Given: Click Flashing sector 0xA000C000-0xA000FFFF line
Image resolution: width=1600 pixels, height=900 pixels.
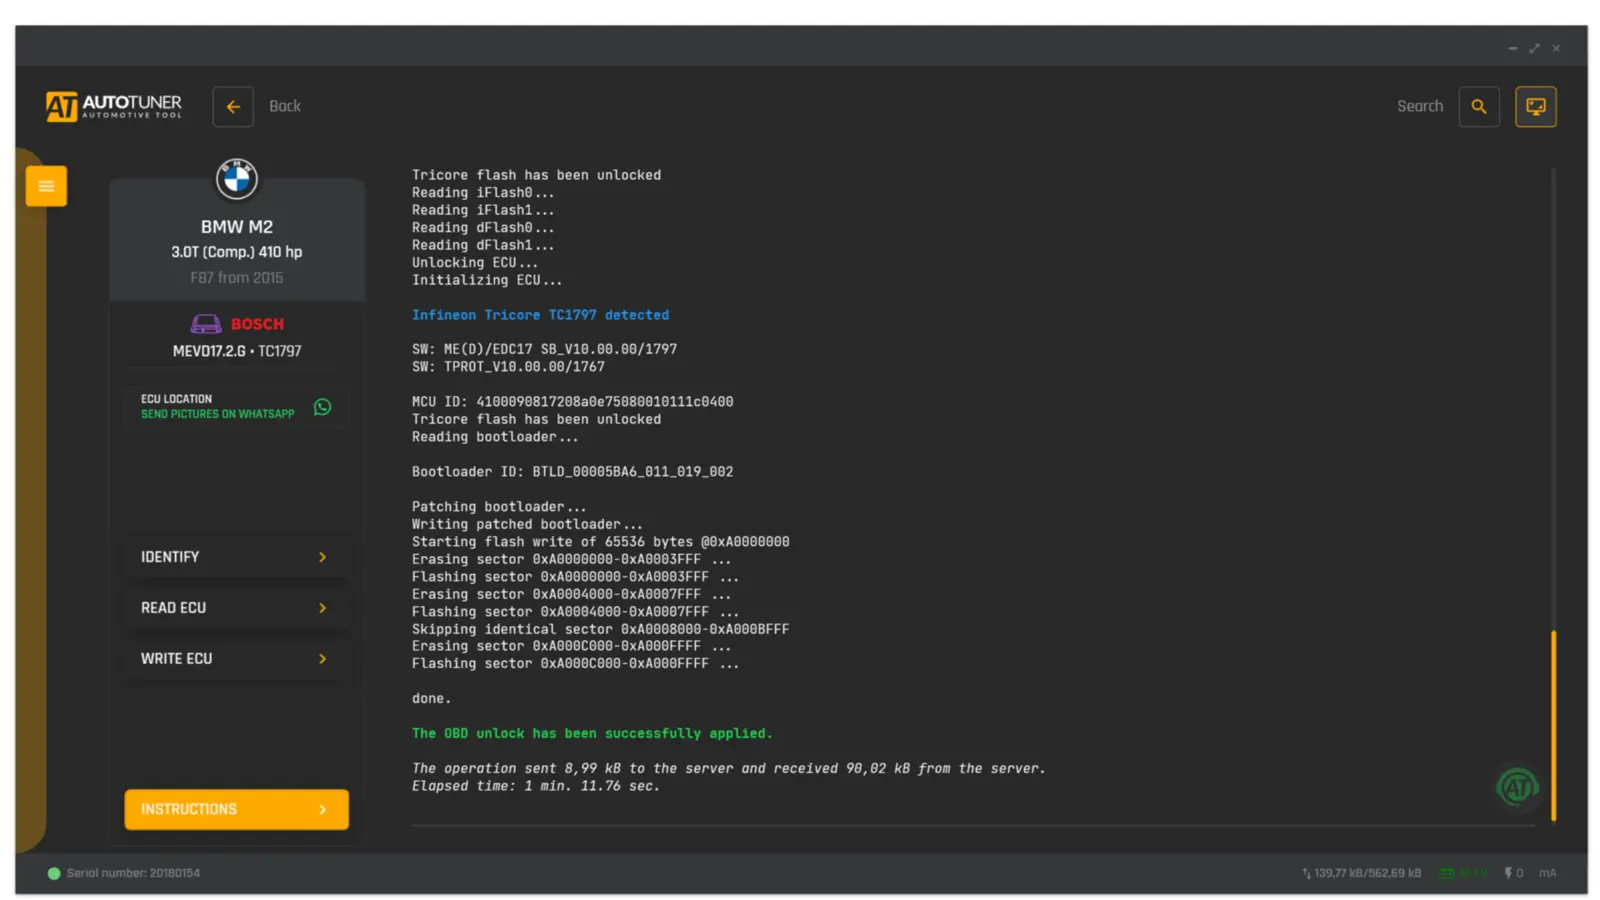Looking at the screenshot, I should (x=575, y=664).
